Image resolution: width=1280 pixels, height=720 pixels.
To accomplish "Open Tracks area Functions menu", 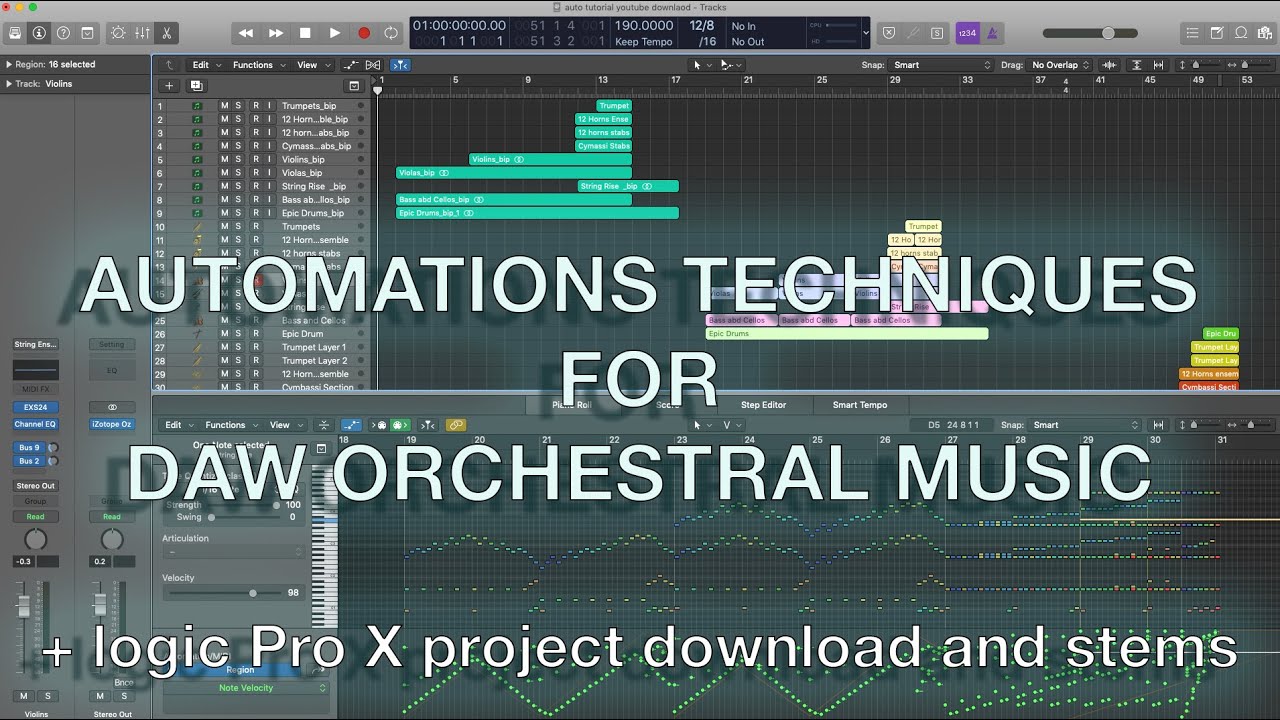I will [x=257, y=65].
